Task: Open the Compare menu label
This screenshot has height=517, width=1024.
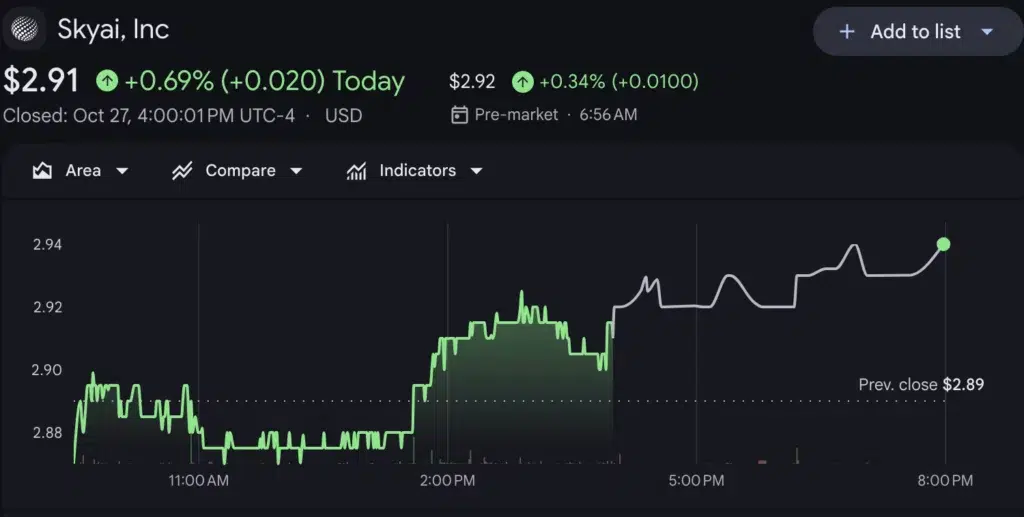Action: pos(240,171)
